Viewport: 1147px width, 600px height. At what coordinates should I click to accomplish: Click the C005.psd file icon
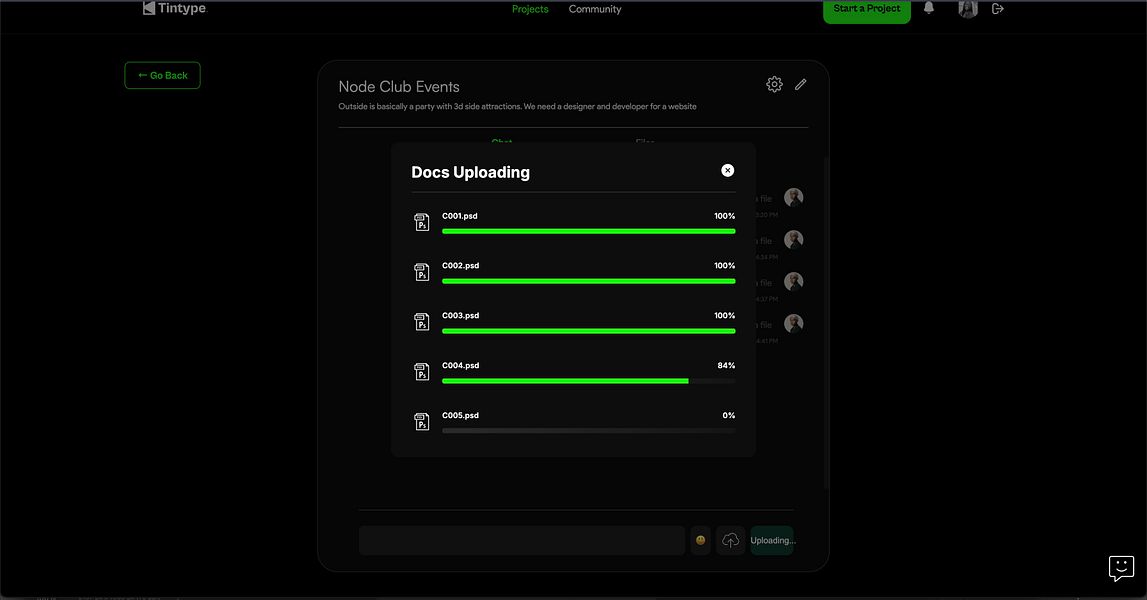[x=422, y=421]
